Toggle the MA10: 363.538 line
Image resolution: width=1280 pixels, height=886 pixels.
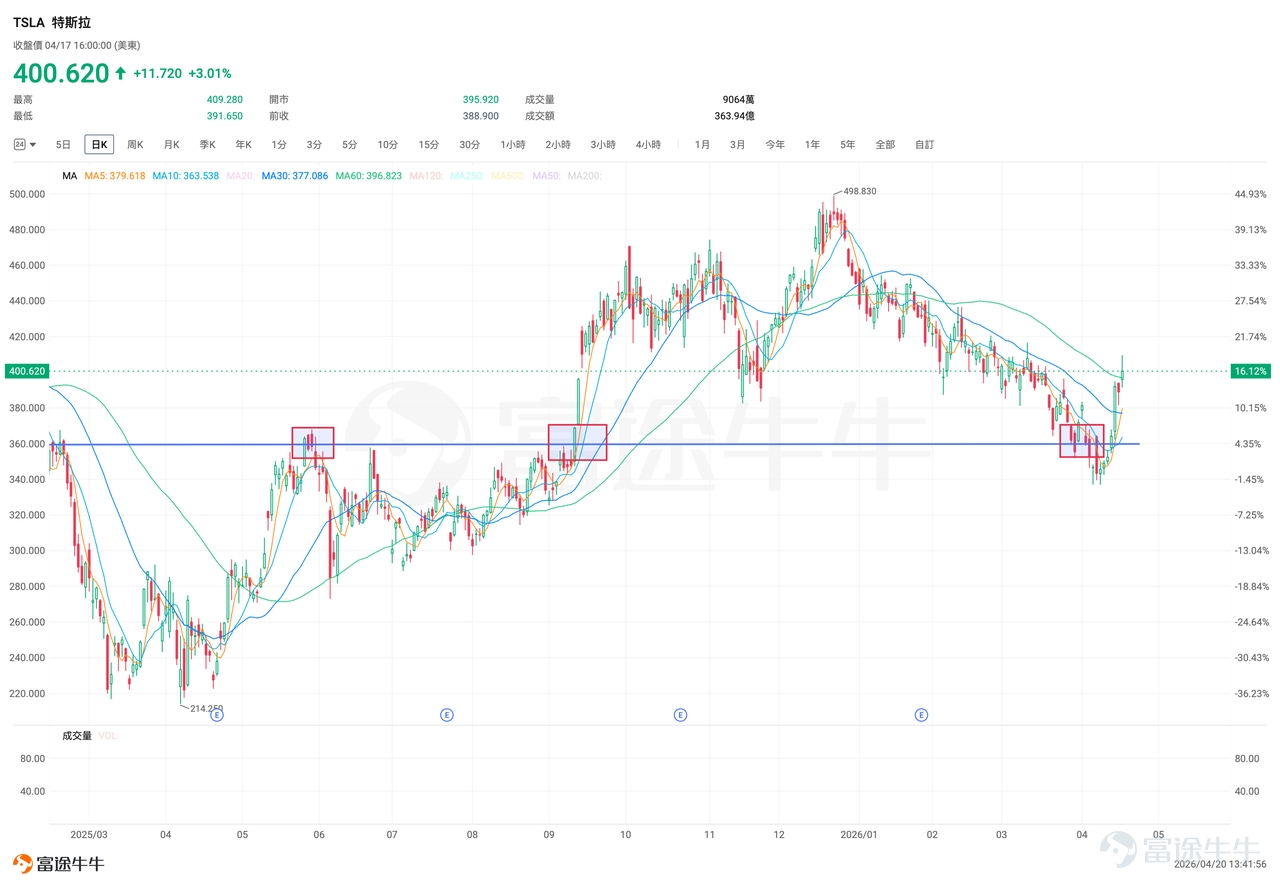(185, 176)
